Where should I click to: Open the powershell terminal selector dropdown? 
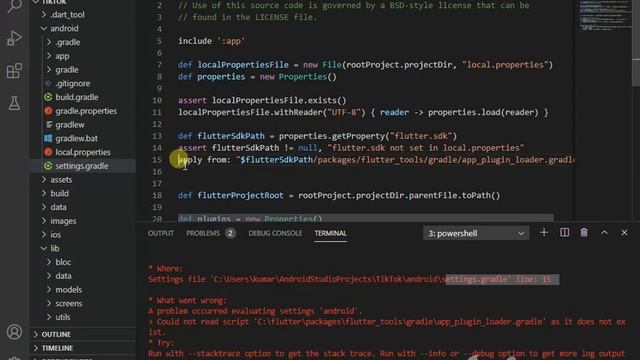point(476,233)
